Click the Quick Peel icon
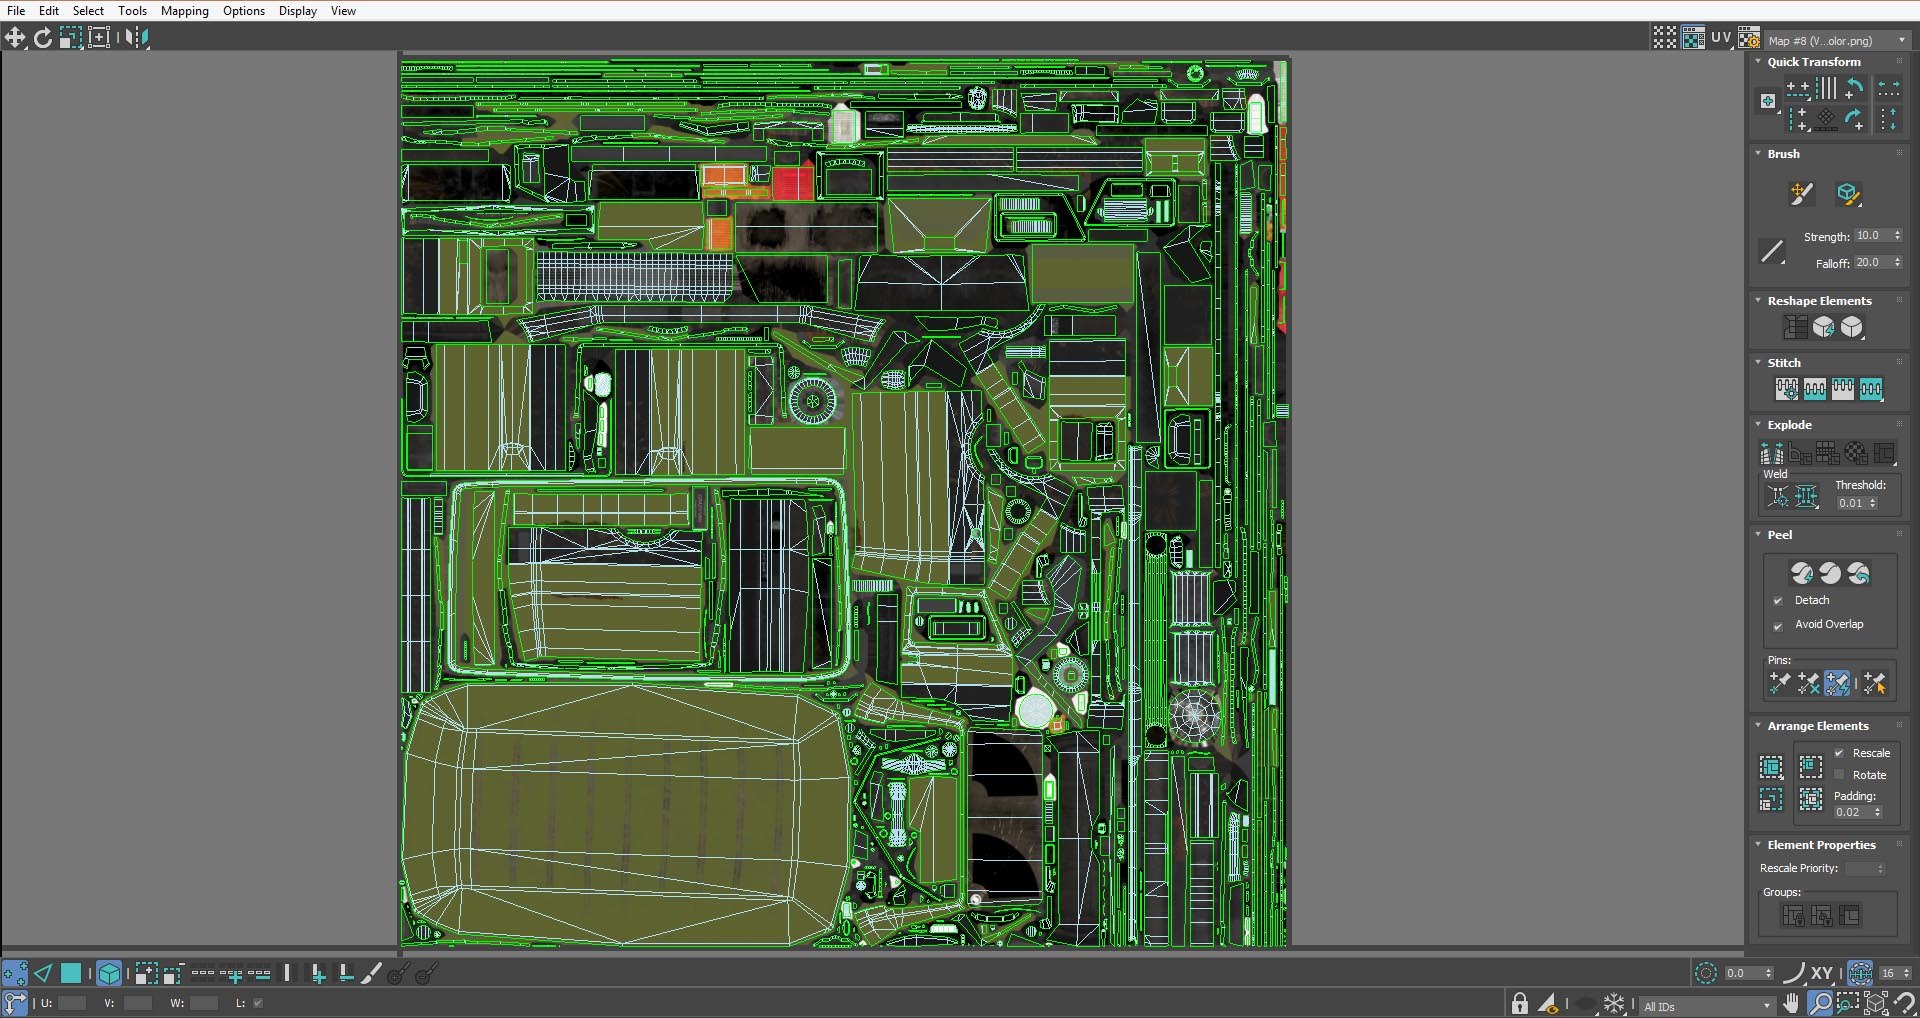This screenshot has width=1920, height=1018. [x=1802, y=573]
